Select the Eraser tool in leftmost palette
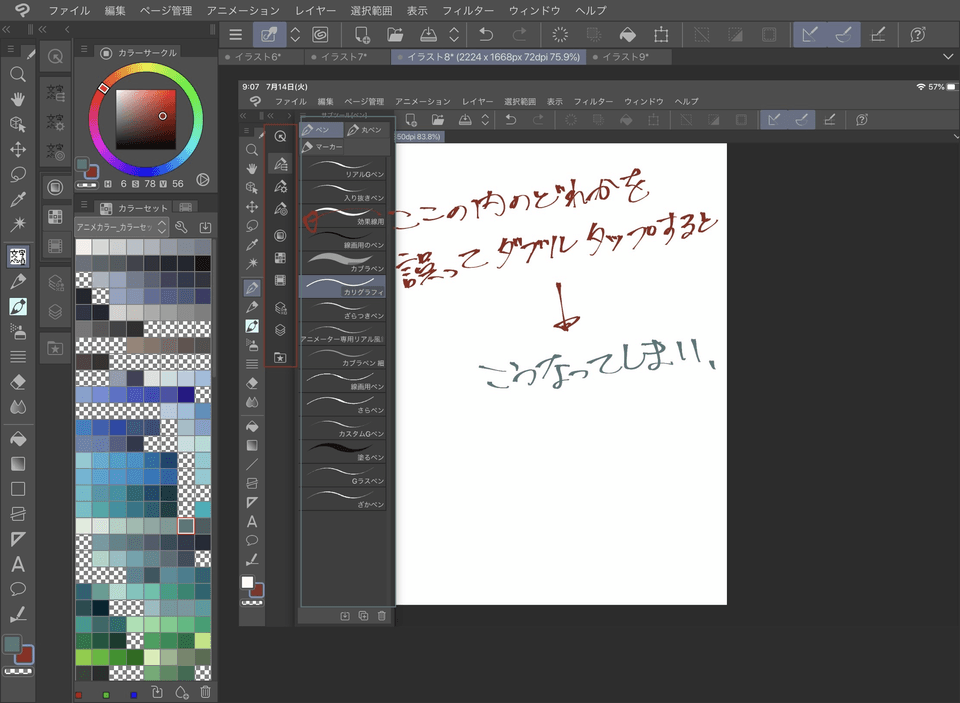The image size is (960, 703). point(18,382)
